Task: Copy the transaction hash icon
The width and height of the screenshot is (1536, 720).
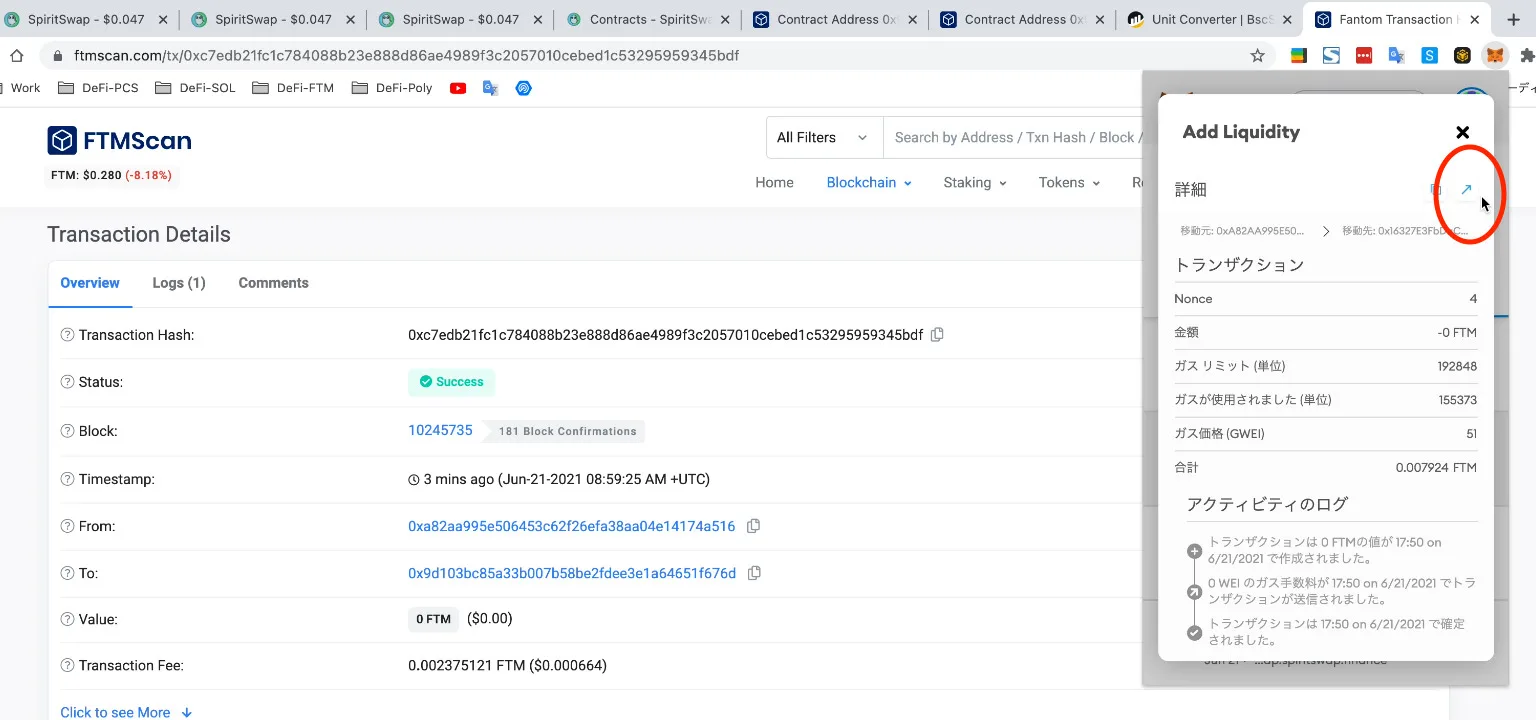Action: (x=937, y=335)
